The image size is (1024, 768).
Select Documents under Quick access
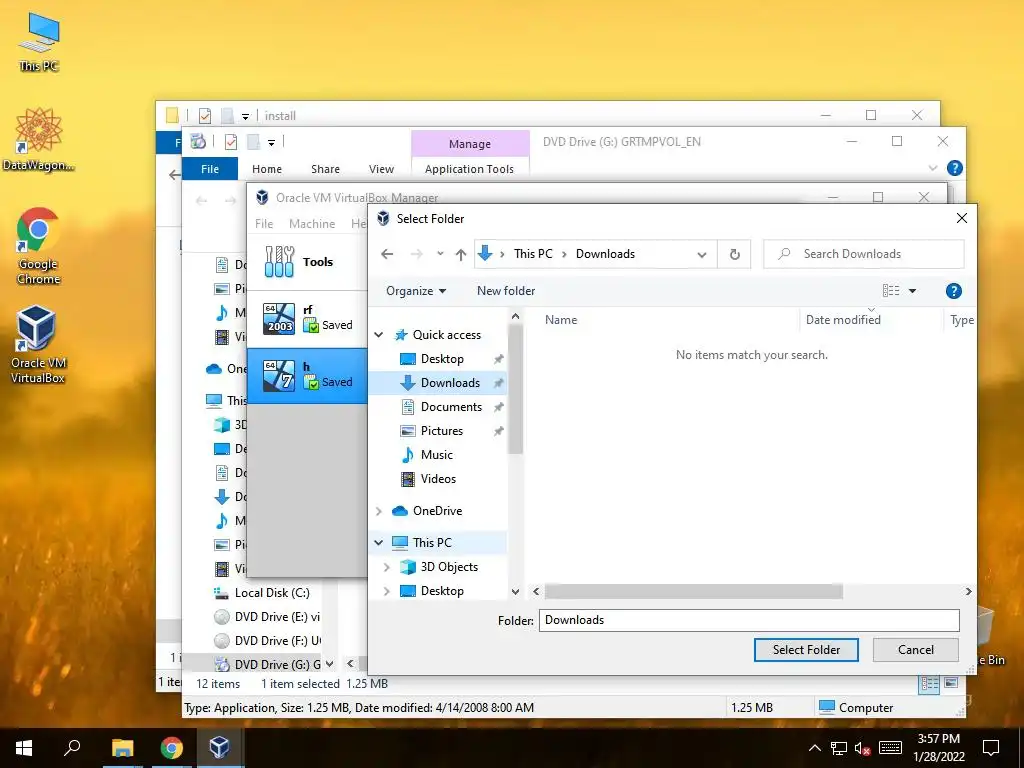pos(451,408)
